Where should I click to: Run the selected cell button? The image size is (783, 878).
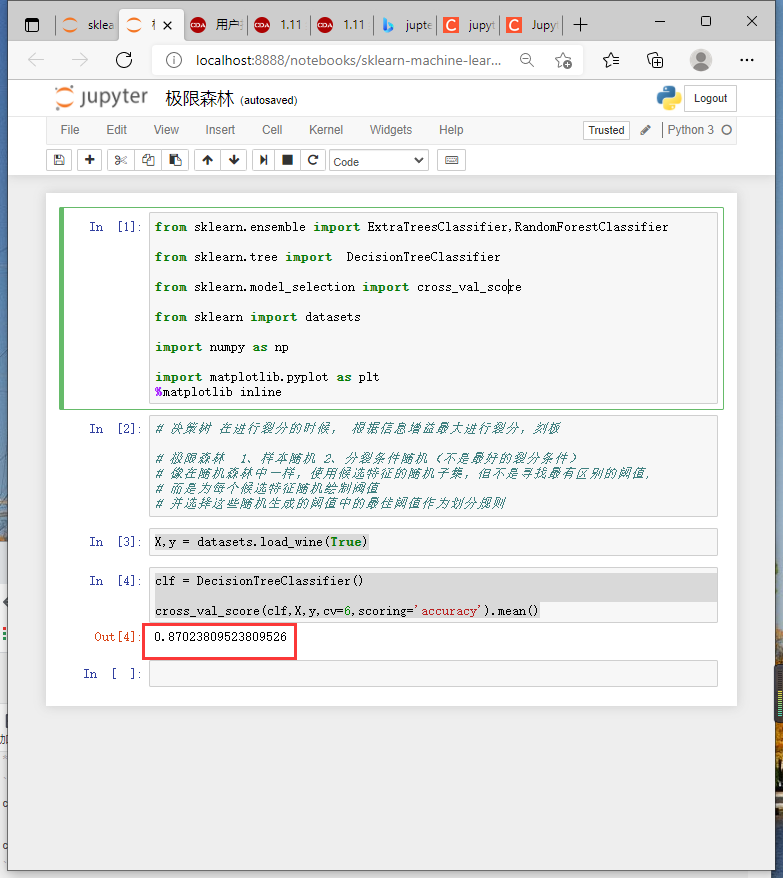[x=263, y=160]
